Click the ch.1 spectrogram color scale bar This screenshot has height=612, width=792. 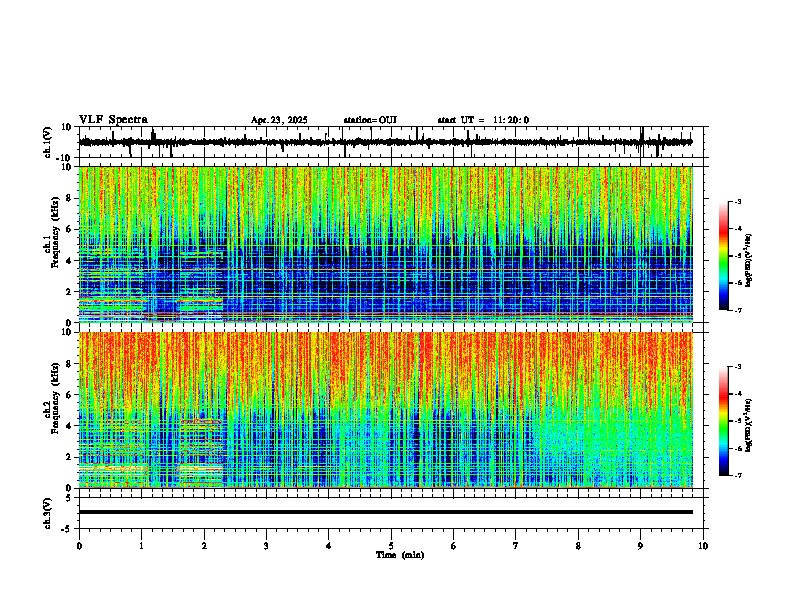[x=724, y=256]
